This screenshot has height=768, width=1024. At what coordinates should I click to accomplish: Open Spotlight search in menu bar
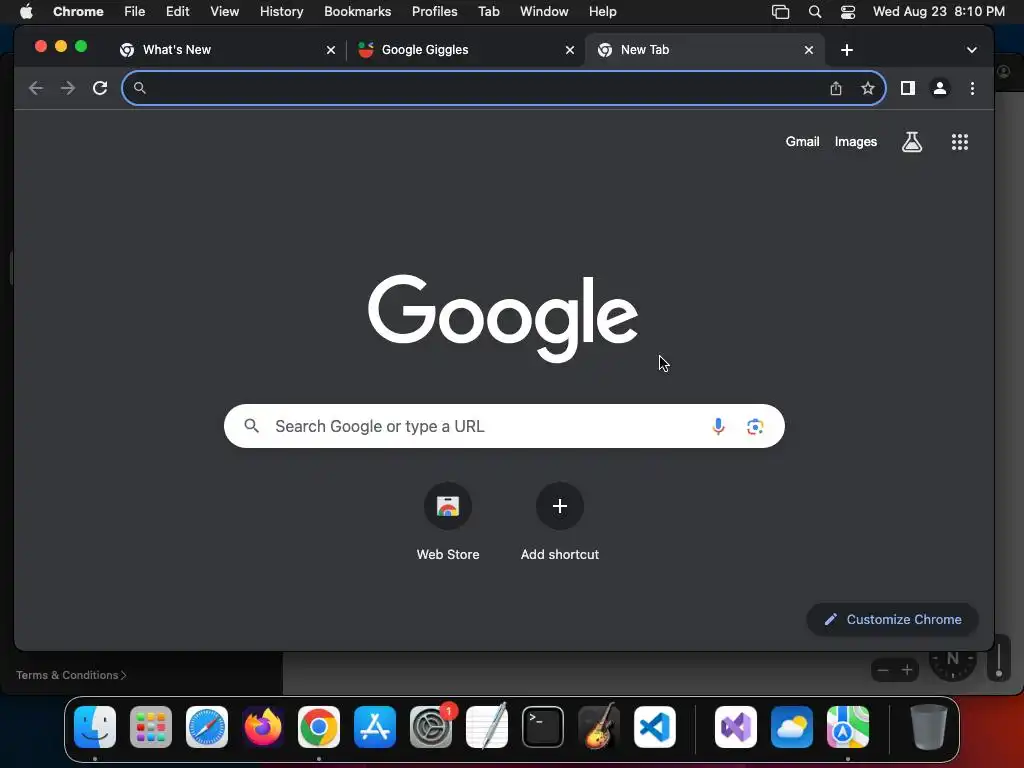tap(814, 12)
